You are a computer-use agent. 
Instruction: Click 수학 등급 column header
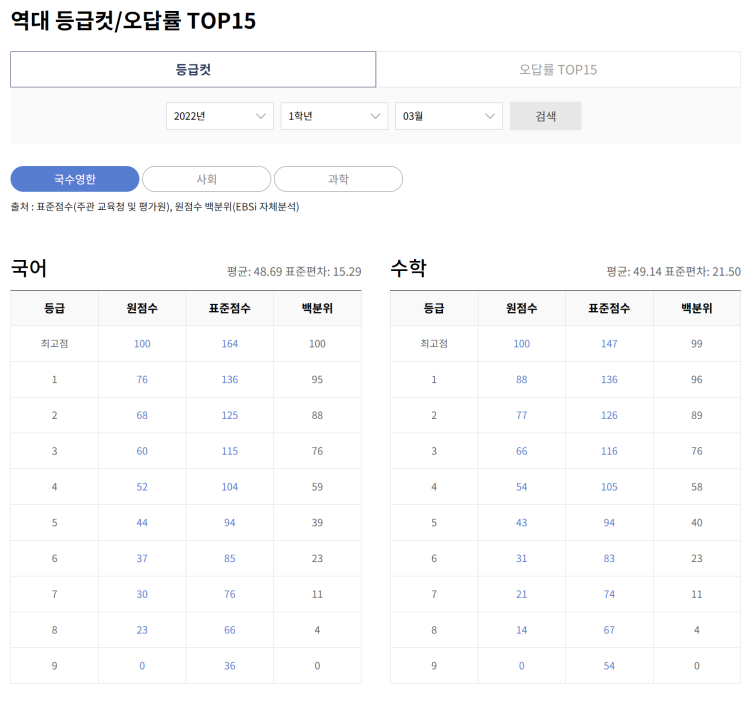click(434, 308)
